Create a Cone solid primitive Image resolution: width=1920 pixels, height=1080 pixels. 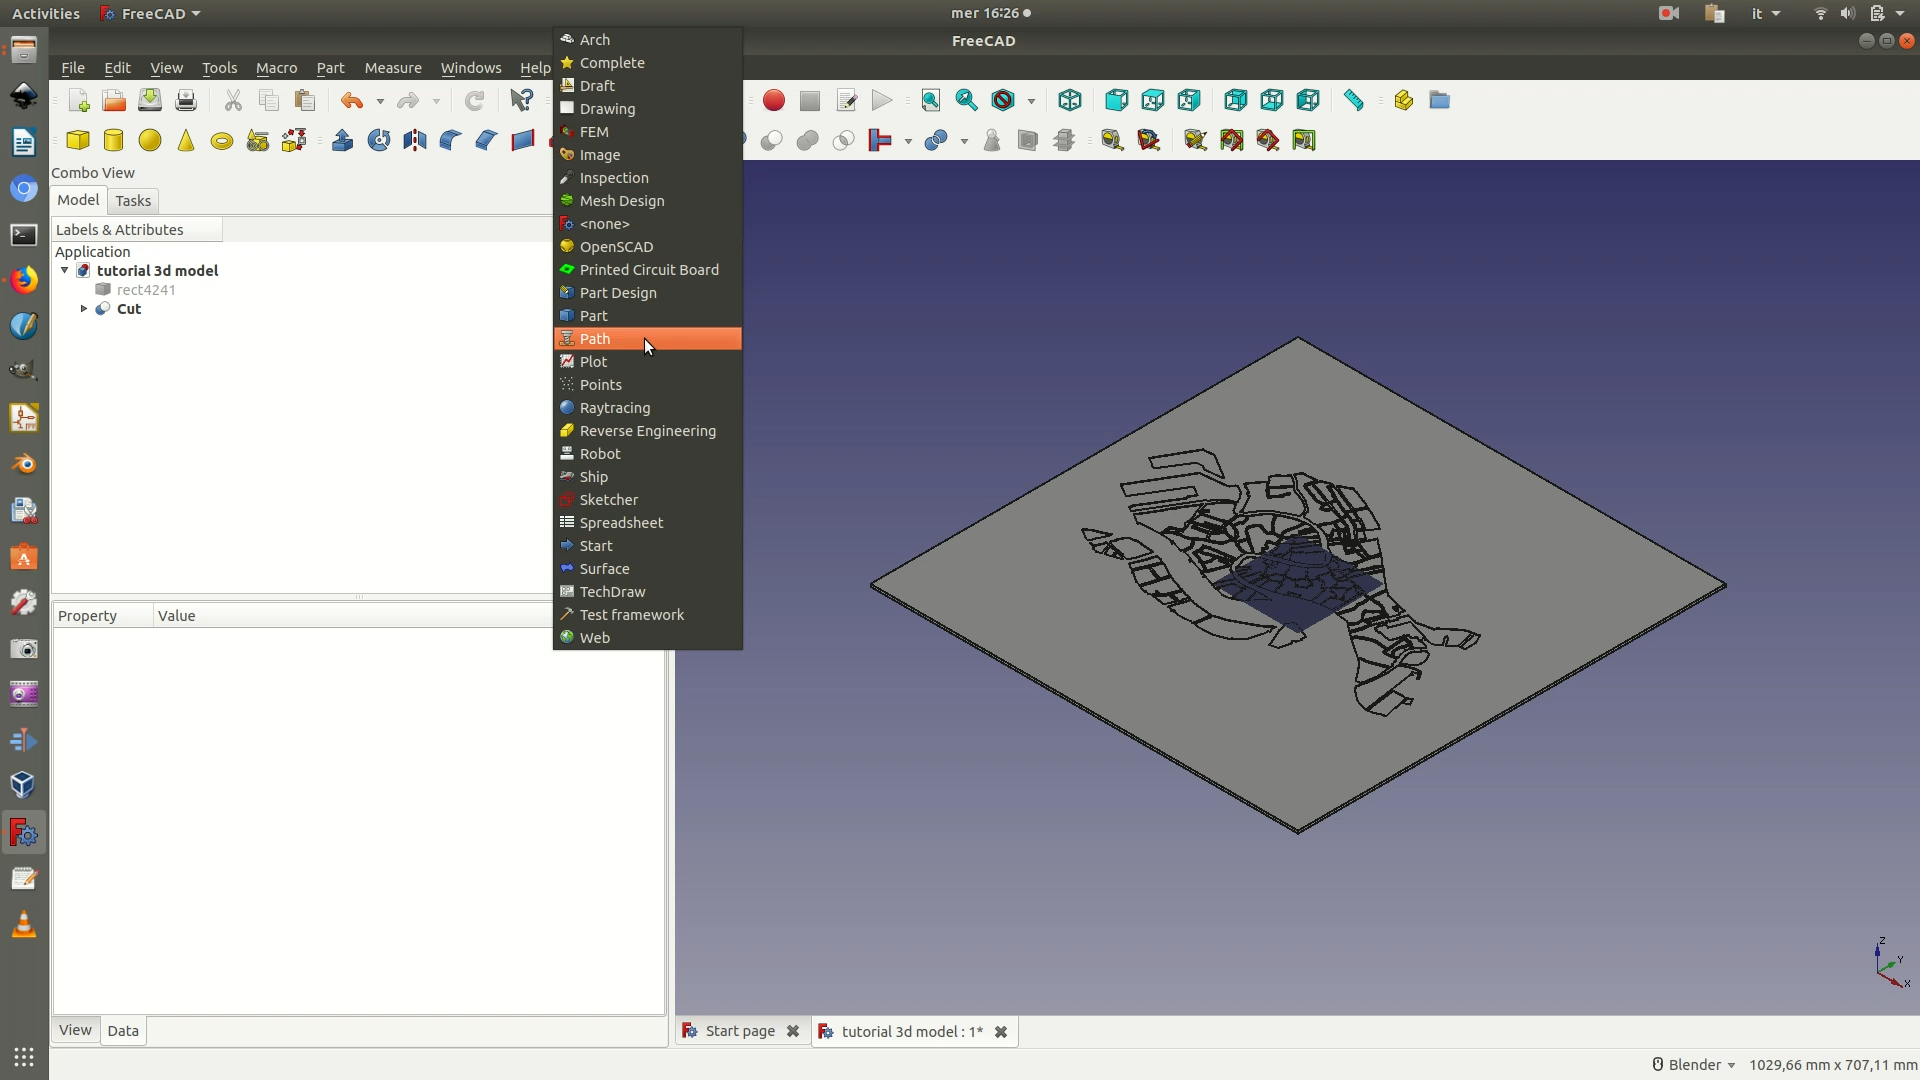tap(186, 141)
